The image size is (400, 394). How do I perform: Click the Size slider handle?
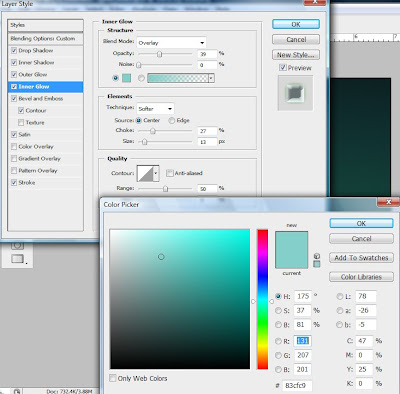[144, 142]
